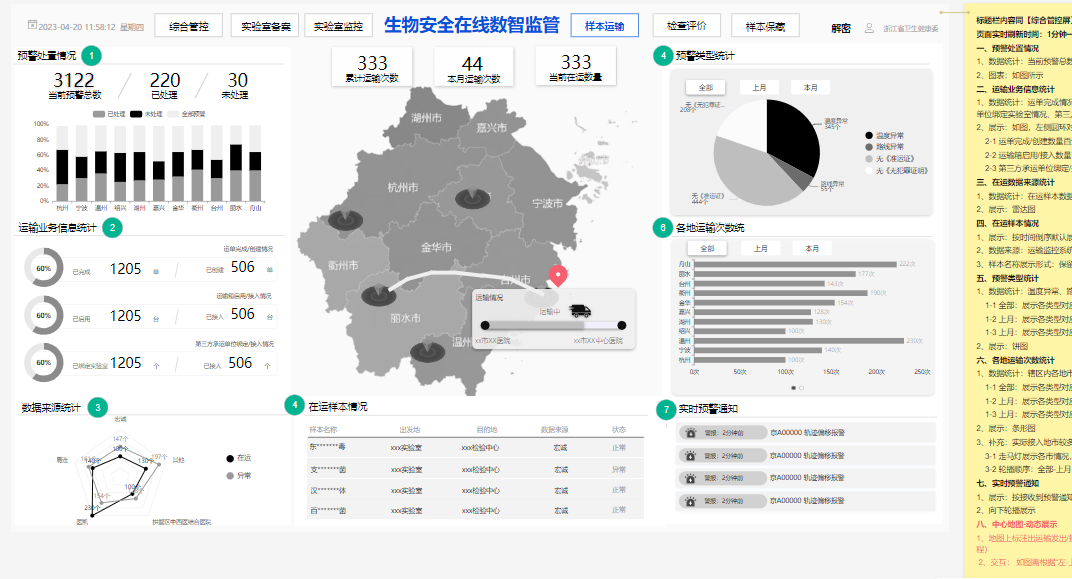
Task: Switch to 检查评价 navigation tab
Action: tap(686, 26)
